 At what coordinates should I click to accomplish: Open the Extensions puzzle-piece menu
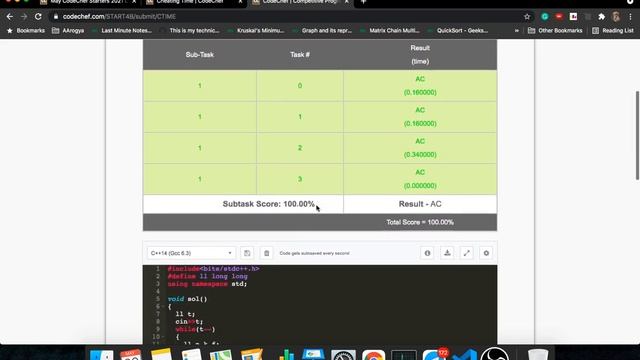point(601,17)
